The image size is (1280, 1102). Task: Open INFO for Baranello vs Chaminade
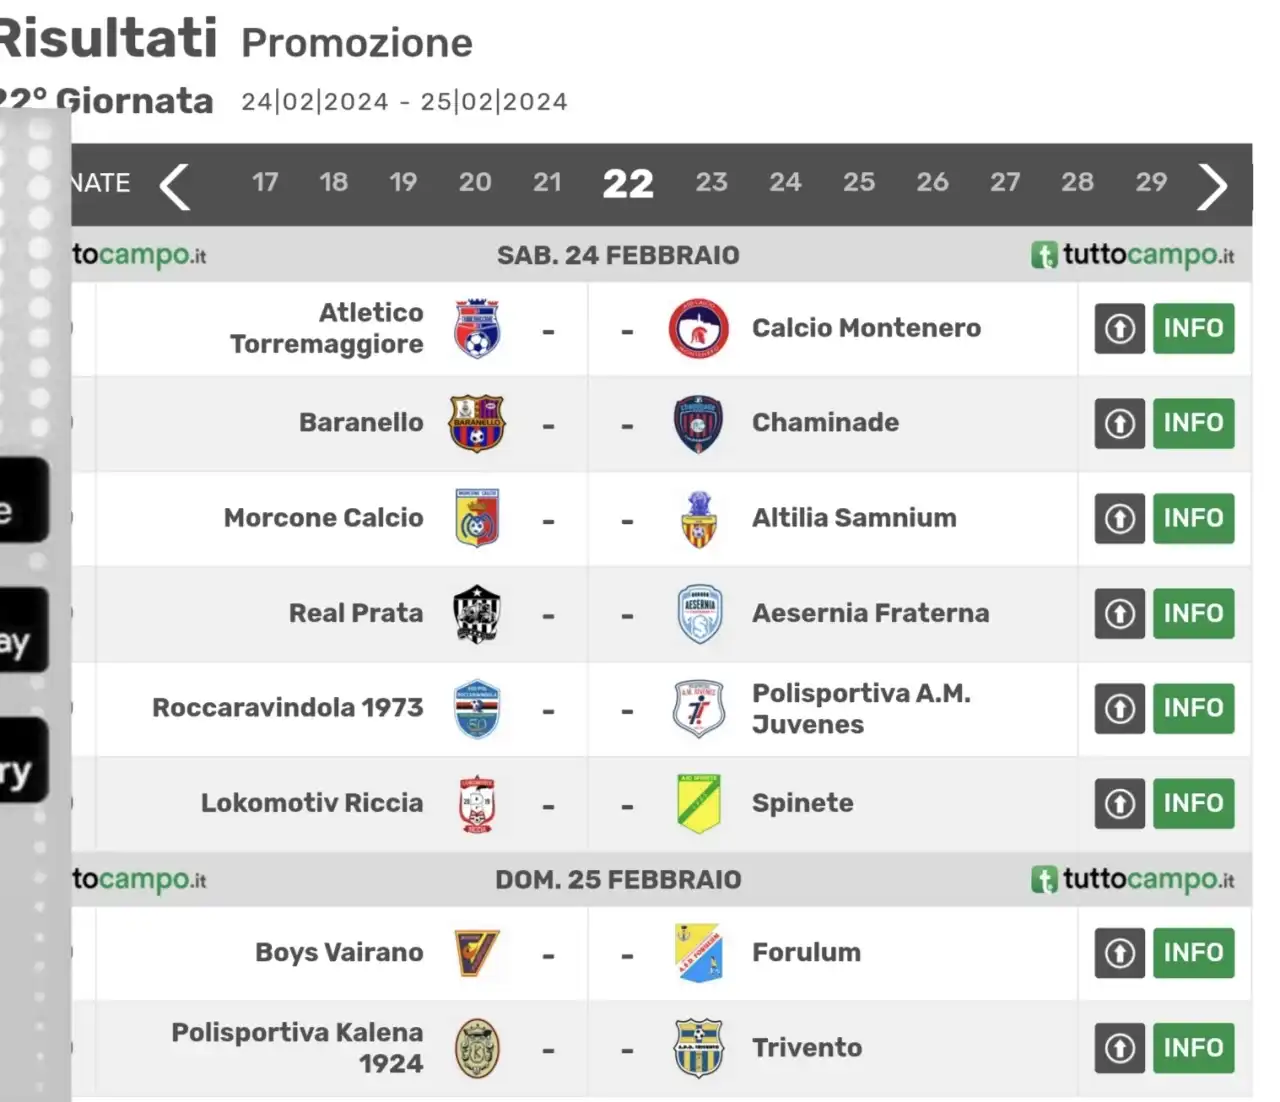click(1193, 423)
